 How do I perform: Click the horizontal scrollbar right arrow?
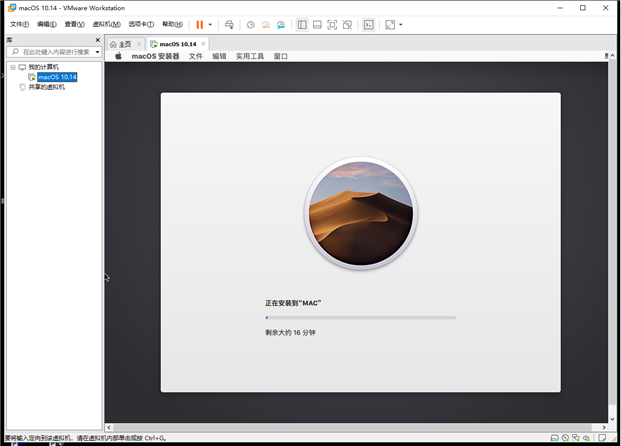tap(604, 427)
